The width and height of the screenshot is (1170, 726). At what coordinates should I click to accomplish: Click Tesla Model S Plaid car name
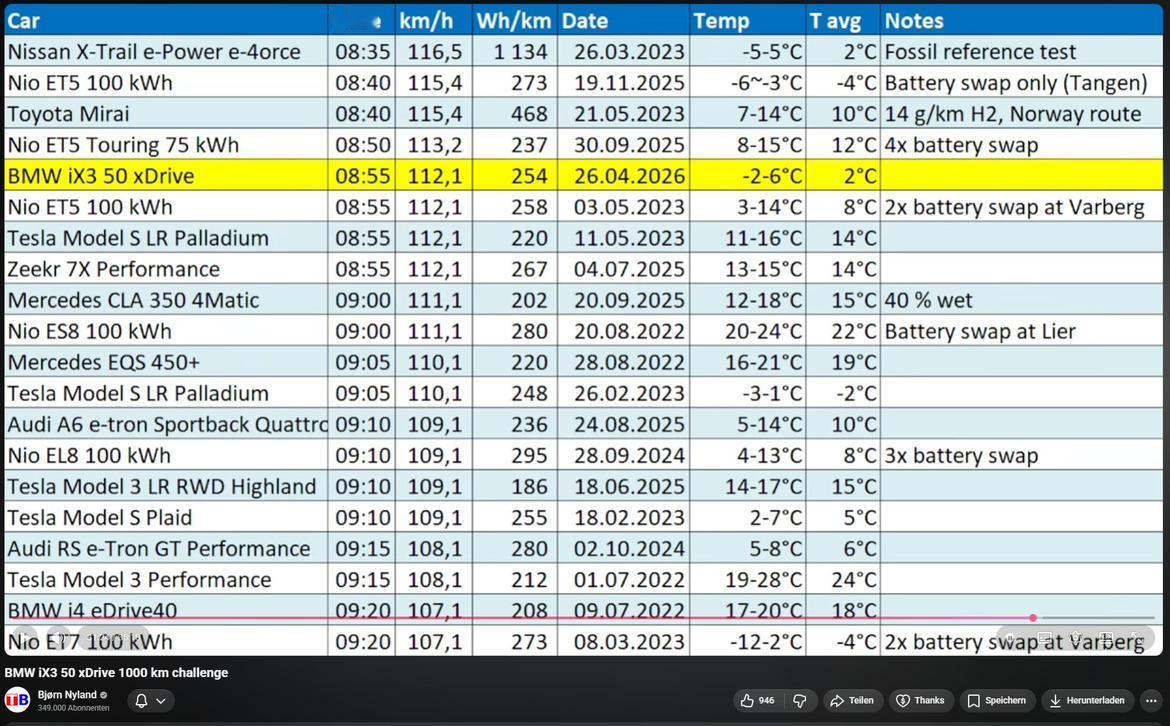tap(100, 518)
